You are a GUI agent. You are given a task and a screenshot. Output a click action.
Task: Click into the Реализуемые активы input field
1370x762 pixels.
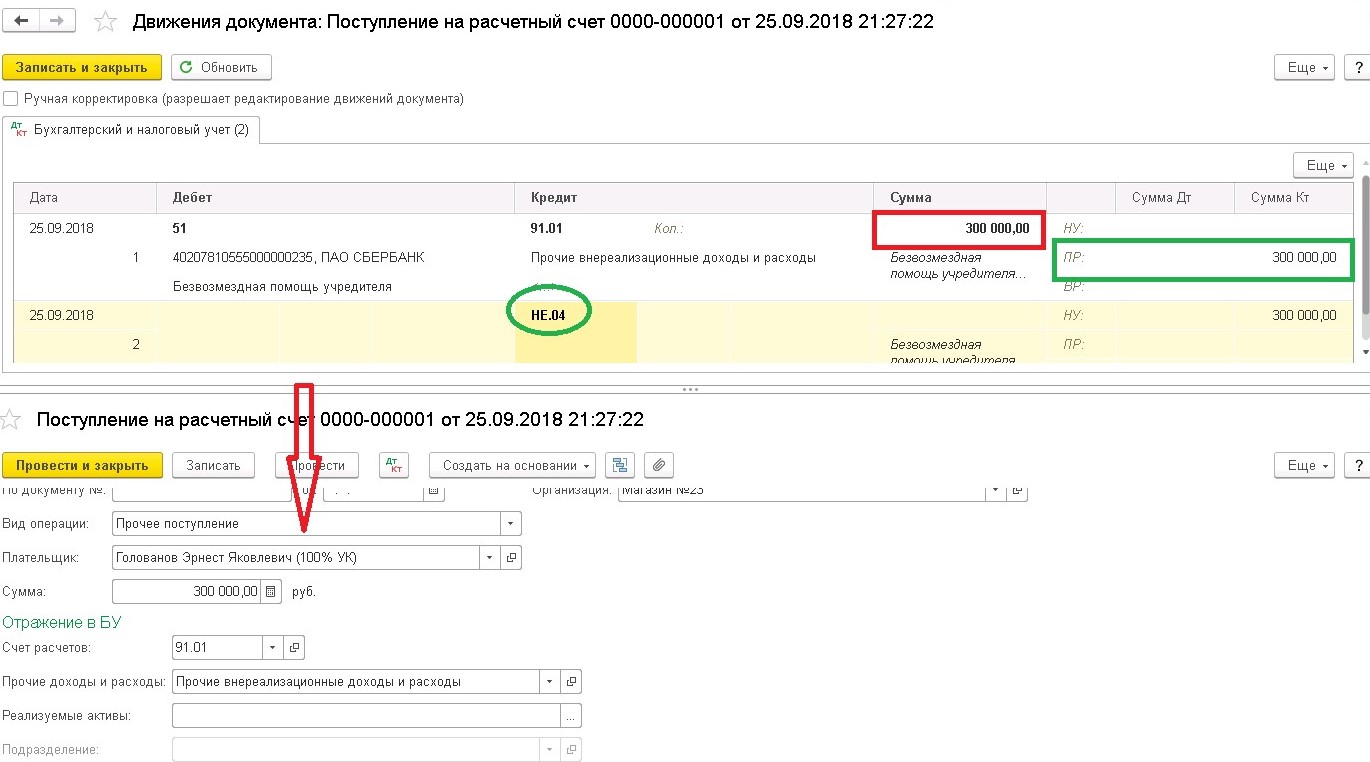coord(365,716)
